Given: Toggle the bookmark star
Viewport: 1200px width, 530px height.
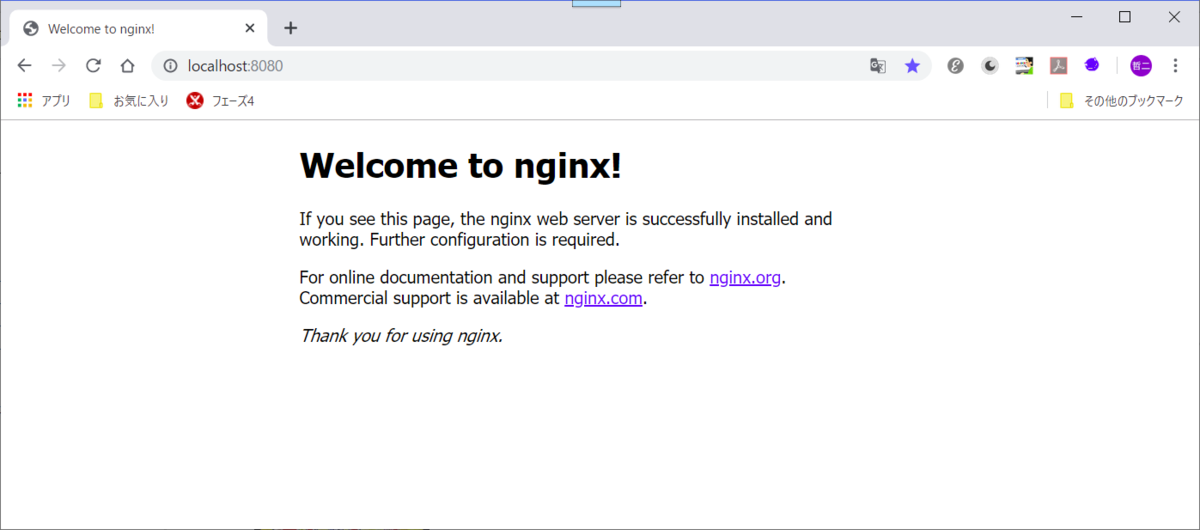Looking at the screenshot, I should point(912,66).
